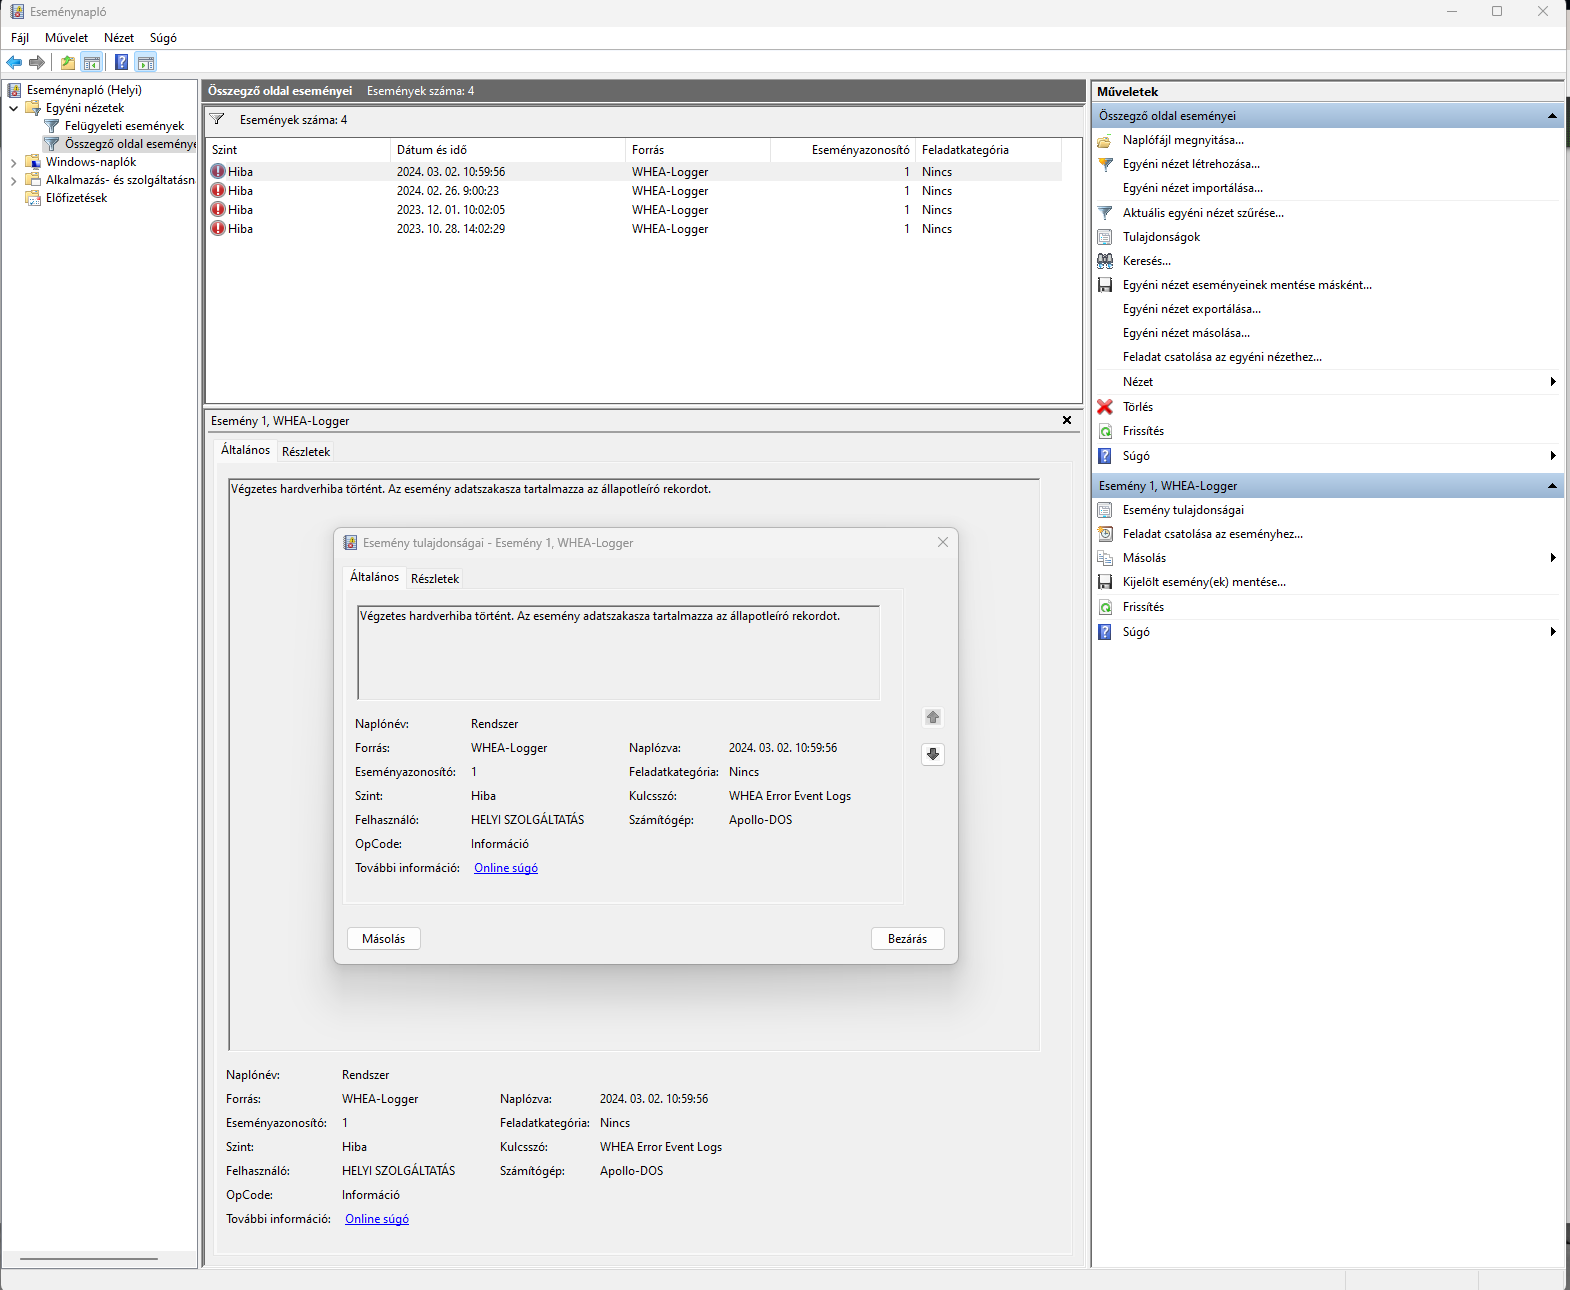Click the tree pane horizontal scrollbar
This screenshot has width=1570, height=1290.
(x=89, y=1259)
